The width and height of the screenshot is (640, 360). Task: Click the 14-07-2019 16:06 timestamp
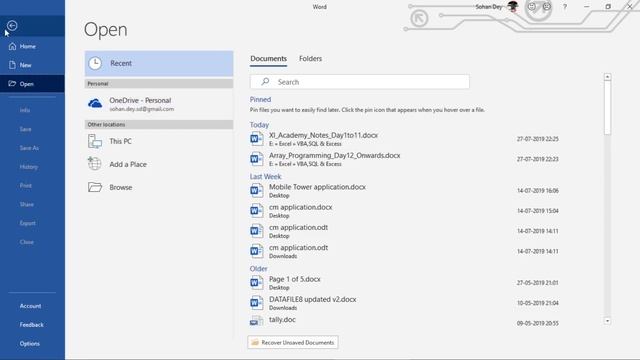pos(538,191)
